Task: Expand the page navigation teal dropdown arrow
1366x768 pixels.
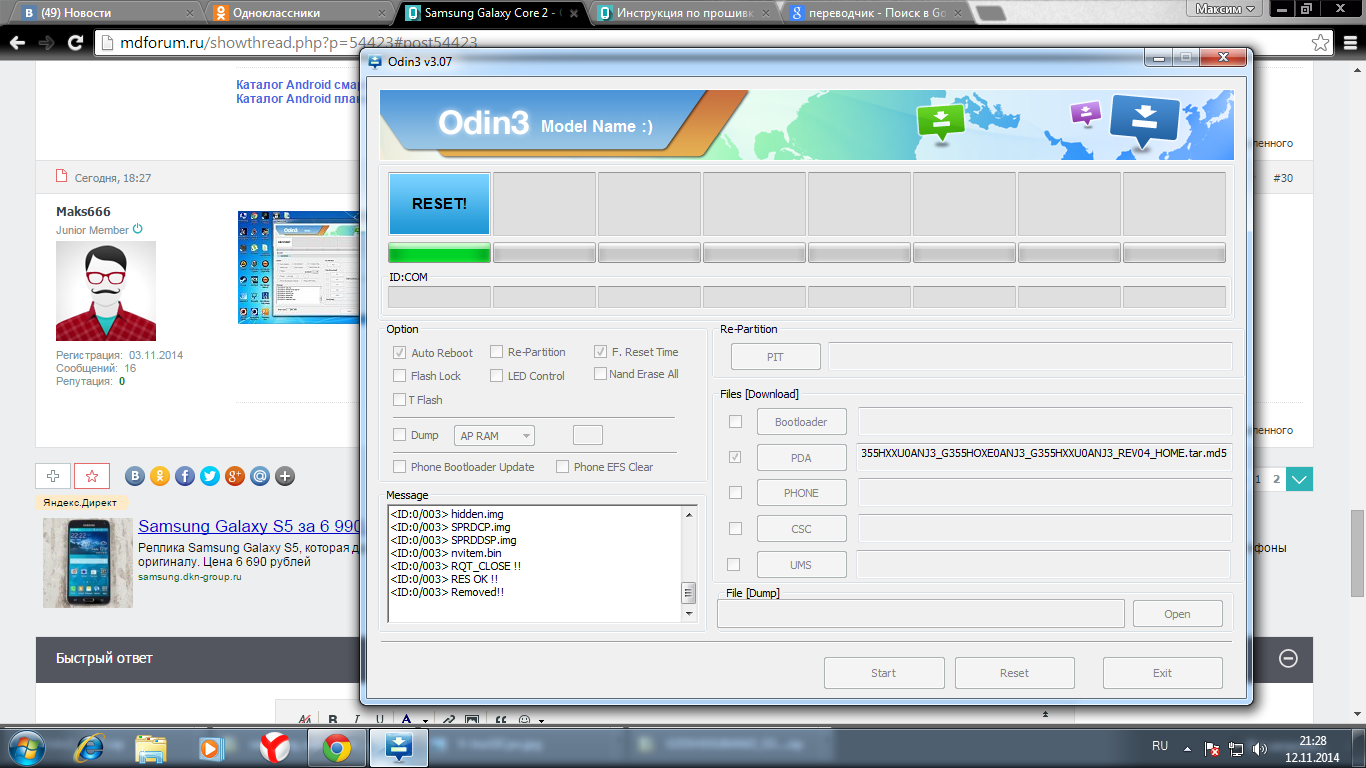Action: pos(1299,479)
